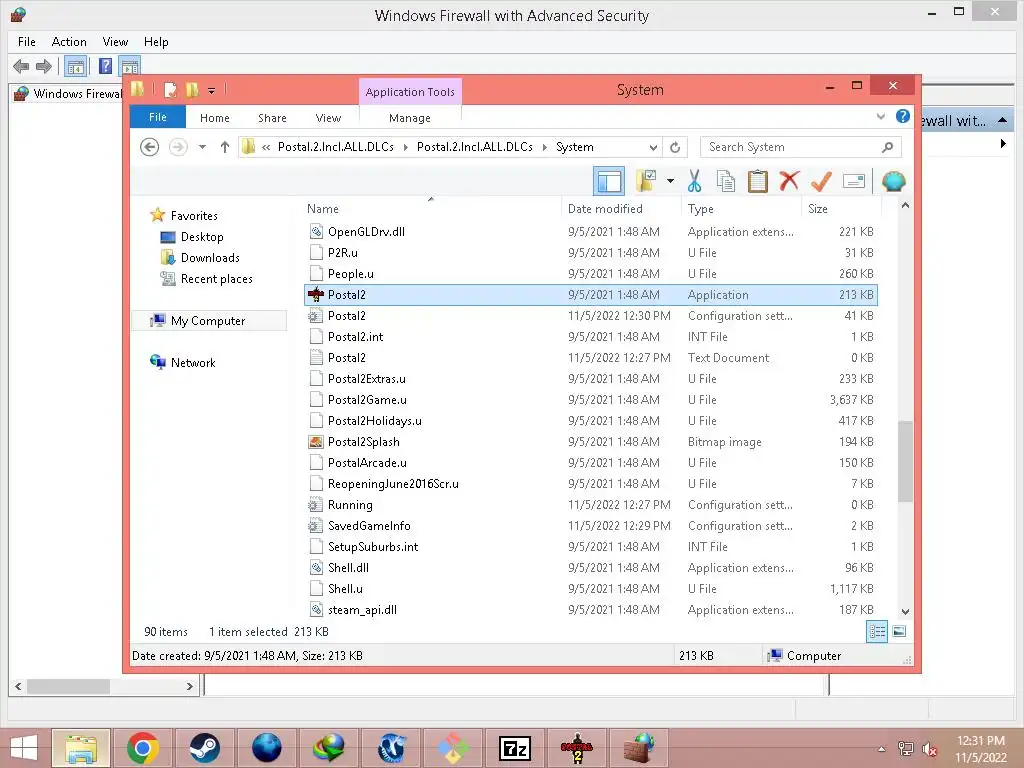Select the steam_api.dll file
This screenshot has height=768, width=1024.
point(590,610)
